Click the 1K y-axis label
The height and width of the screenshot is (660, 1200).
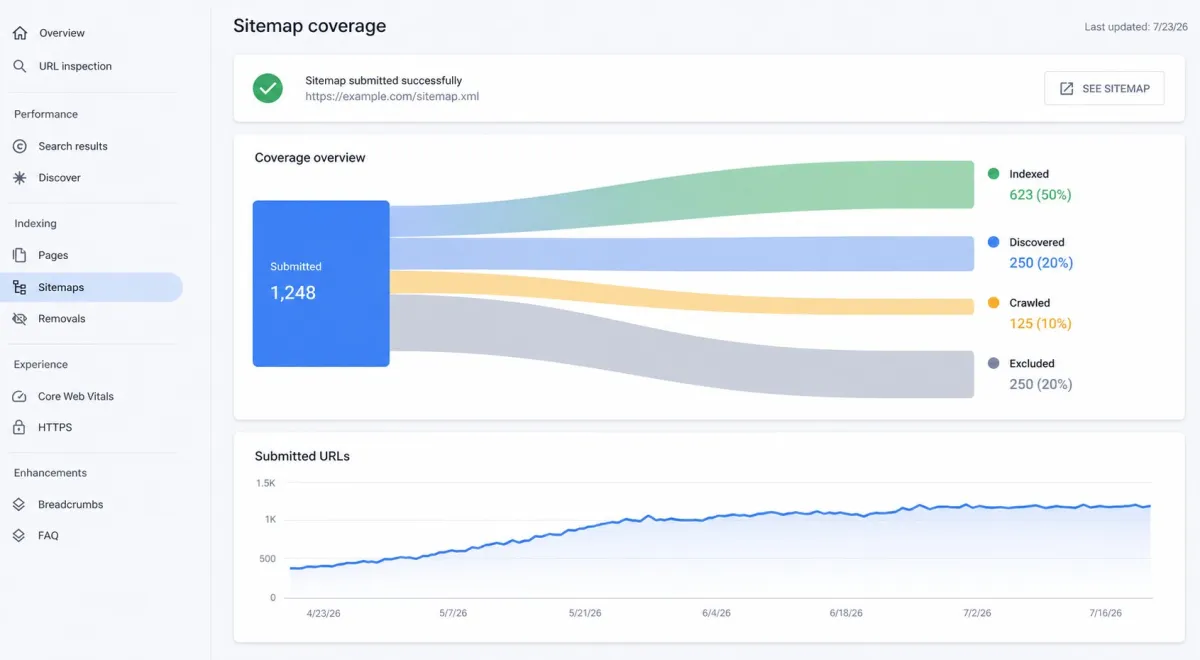pos(270,520)
